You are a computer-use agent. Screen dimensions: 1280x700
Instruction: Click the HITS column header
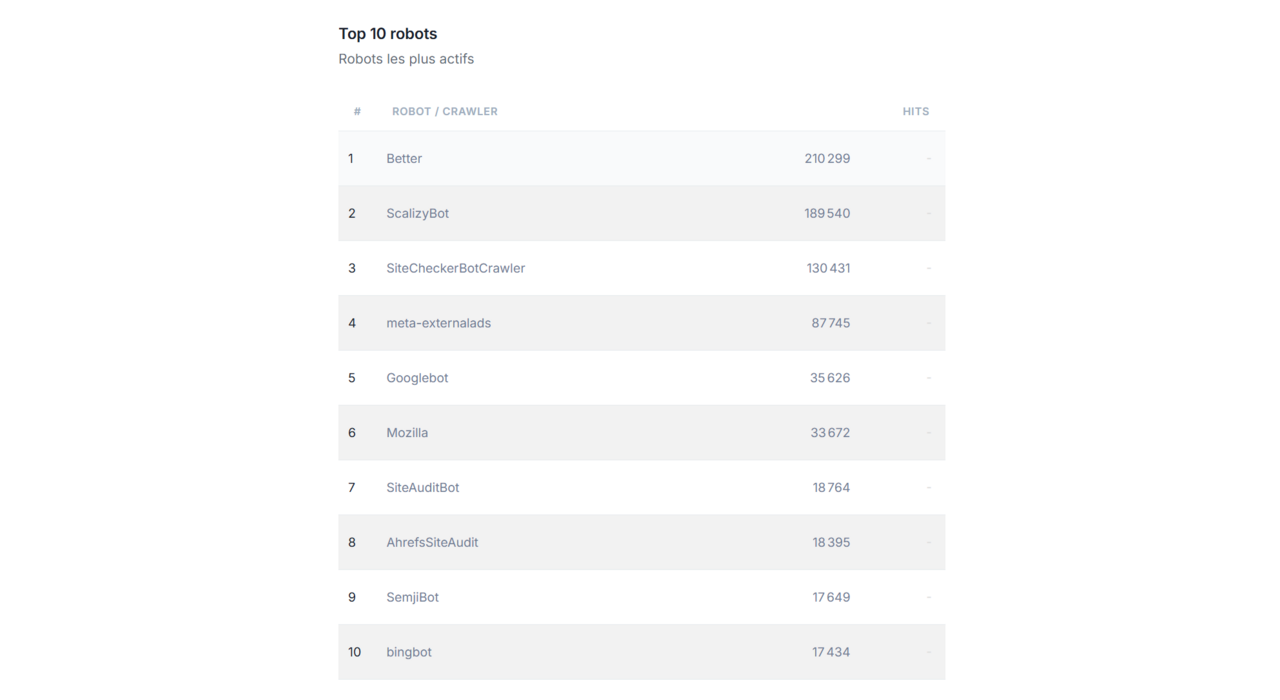(x=915, y=112)
